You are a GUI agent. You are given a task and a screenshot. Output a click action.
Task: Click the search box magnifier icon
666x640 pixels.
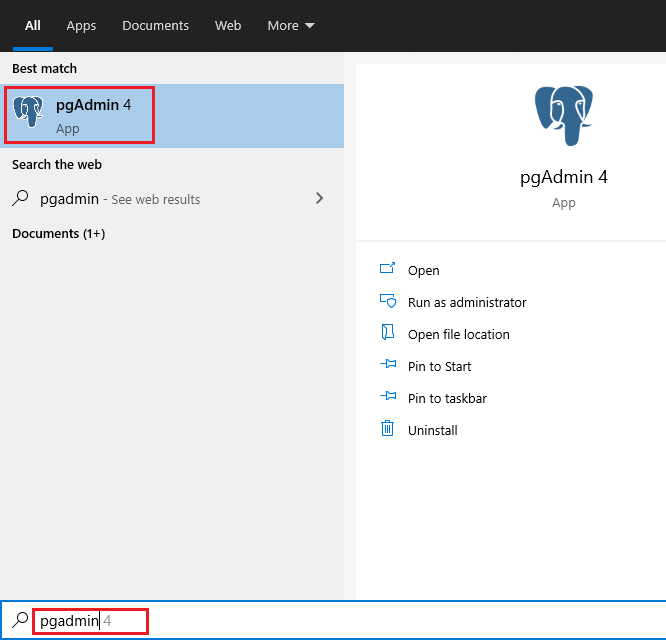tap(20, 620)
